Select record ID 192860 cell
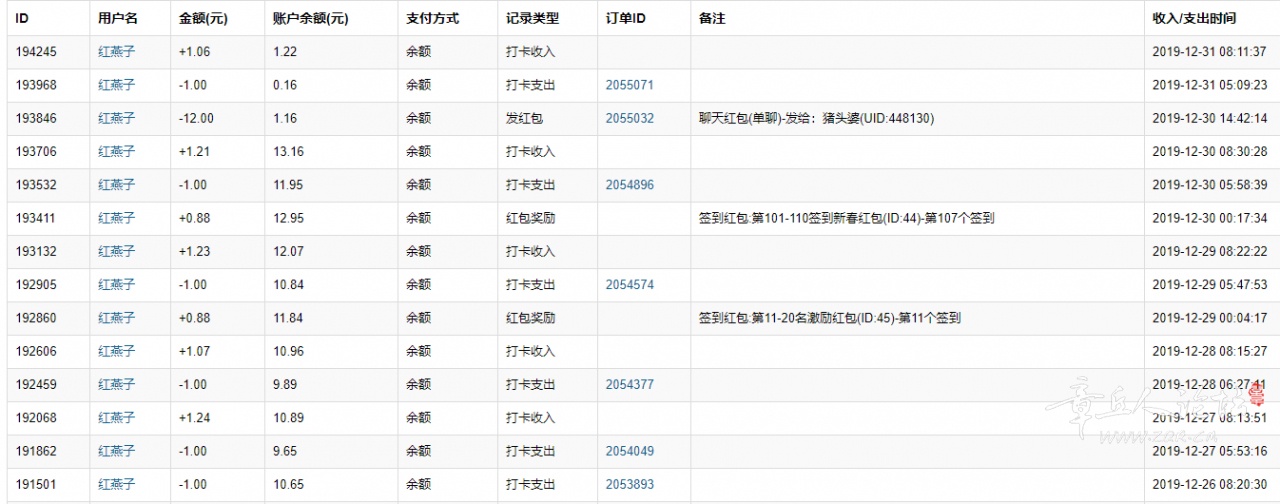 48,318
